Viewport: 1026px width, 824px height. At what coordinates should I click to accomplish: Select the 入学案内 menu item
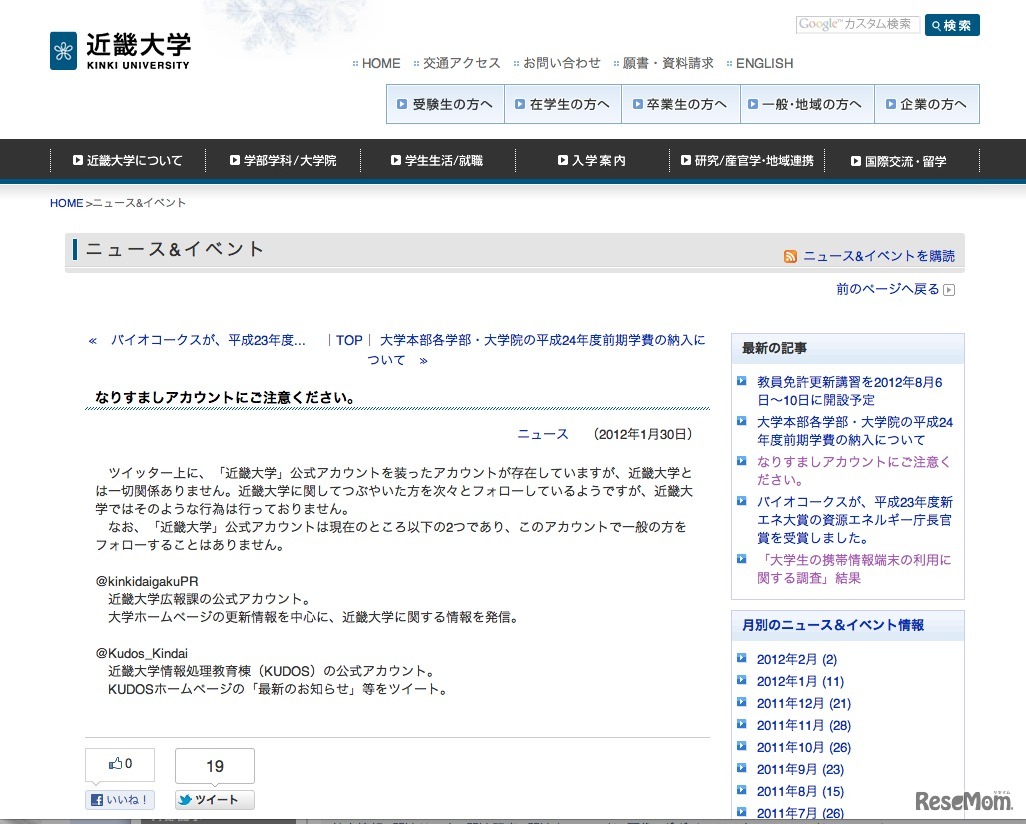click(x=591, y=160)
